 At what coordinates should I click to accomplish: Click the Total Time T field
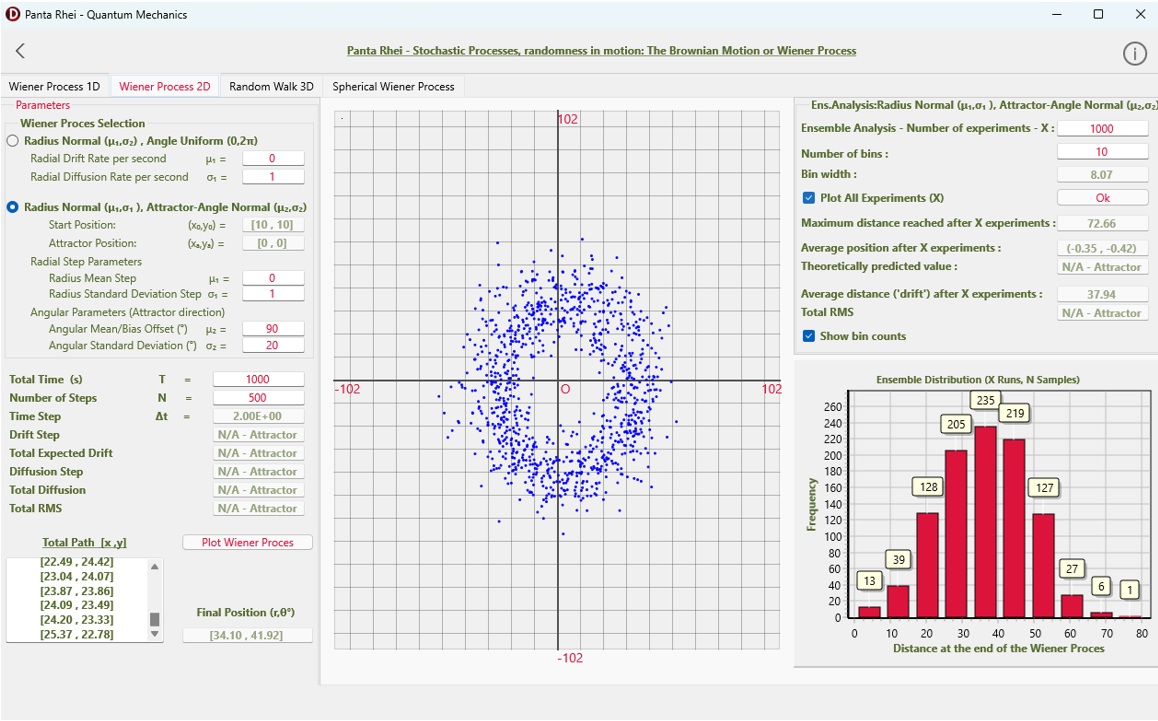[258, 379]
